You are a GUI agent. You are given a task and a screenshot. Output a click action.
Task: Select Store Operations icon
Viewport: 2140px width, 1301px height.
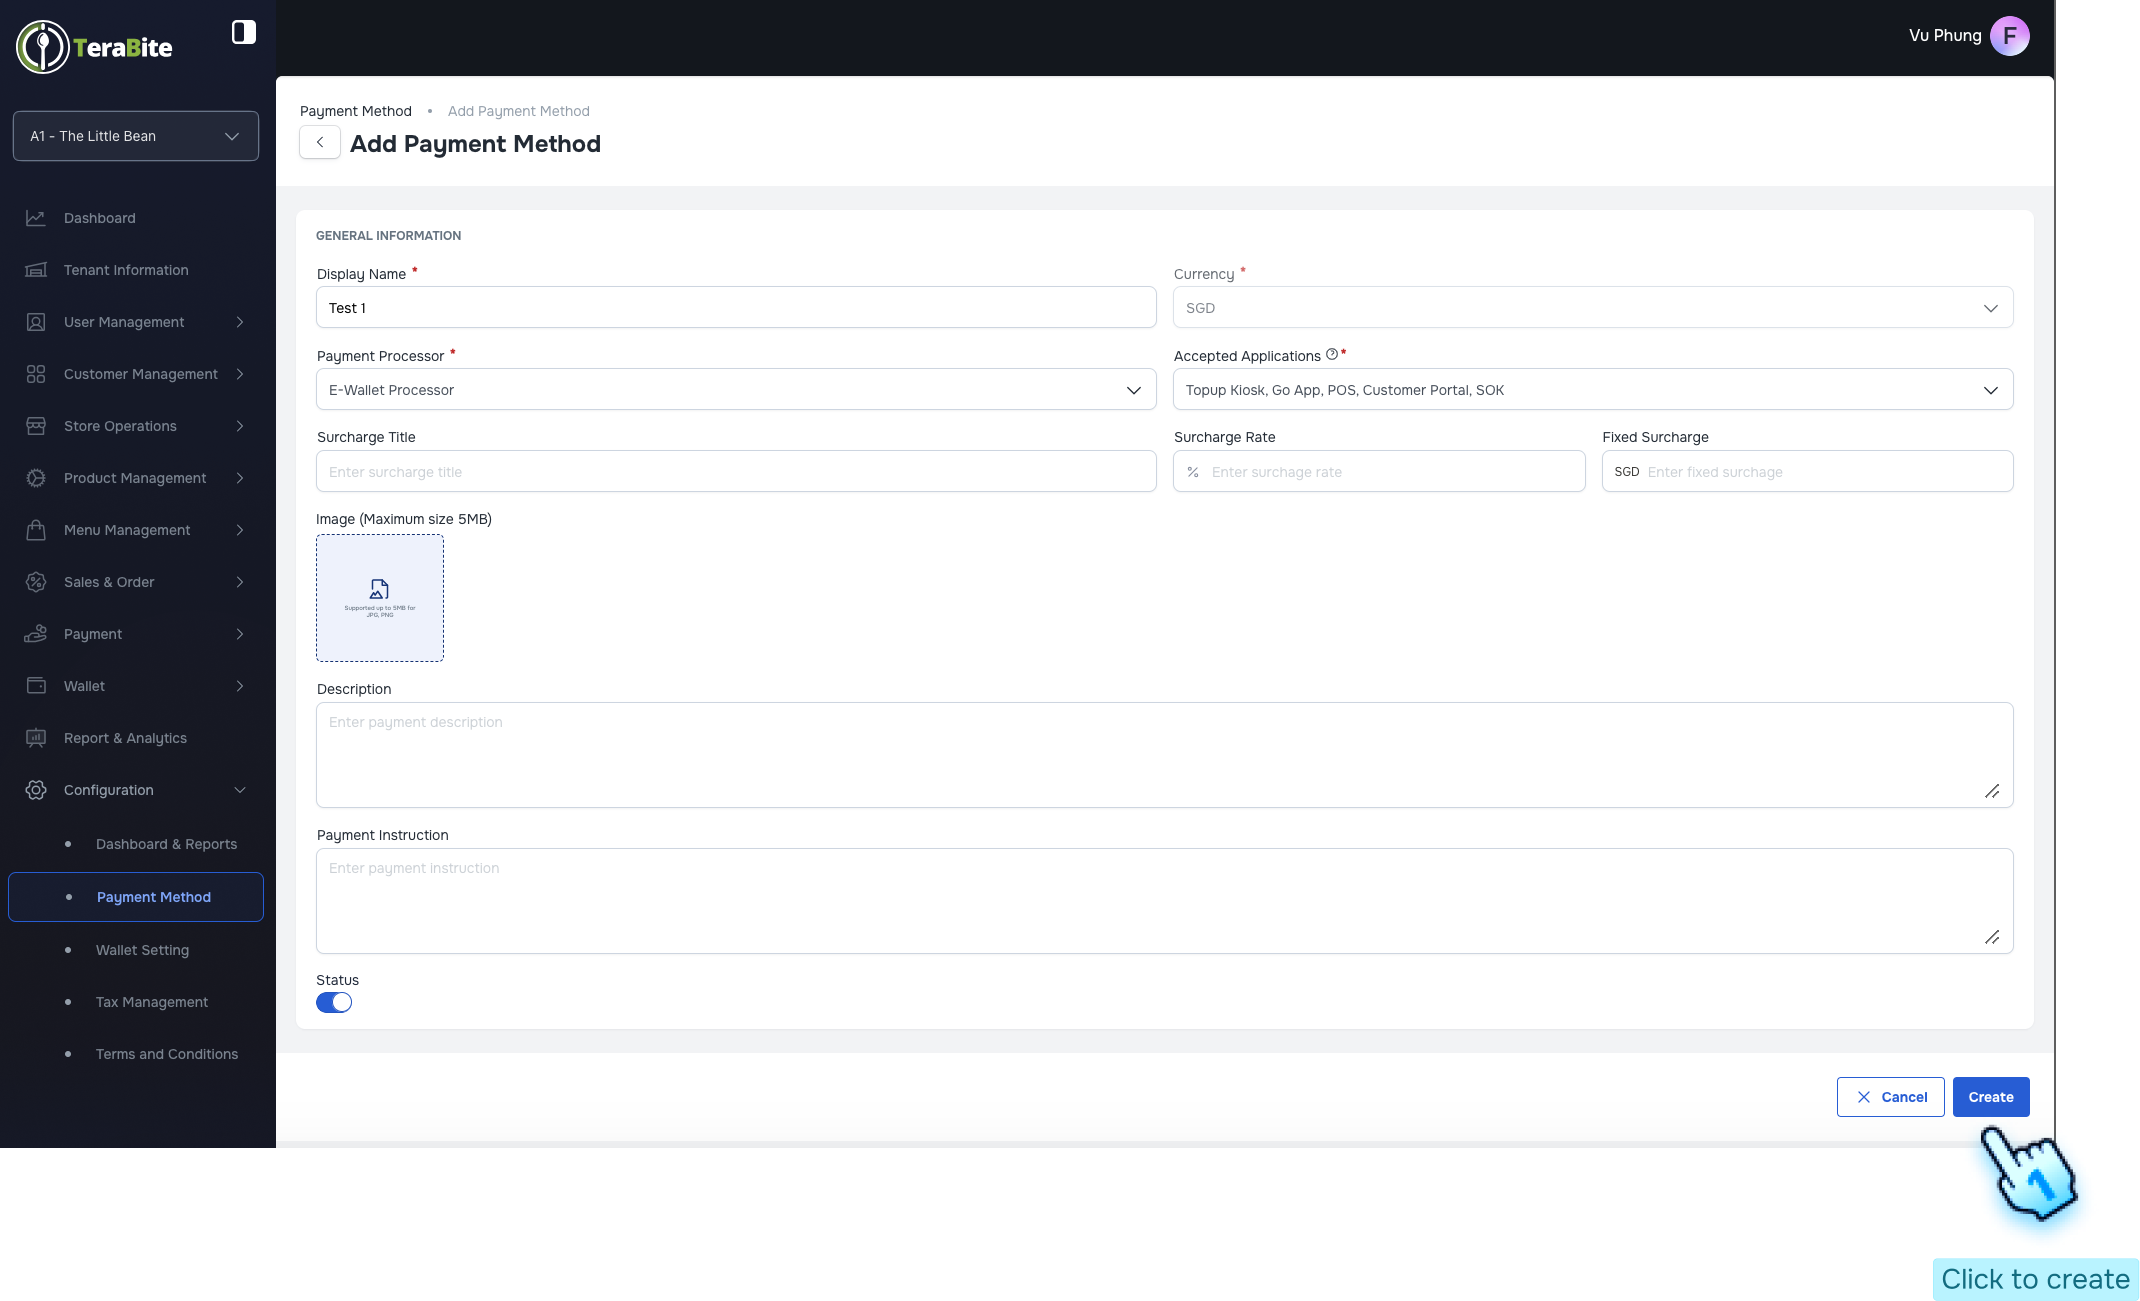click(x=36, y=426)
